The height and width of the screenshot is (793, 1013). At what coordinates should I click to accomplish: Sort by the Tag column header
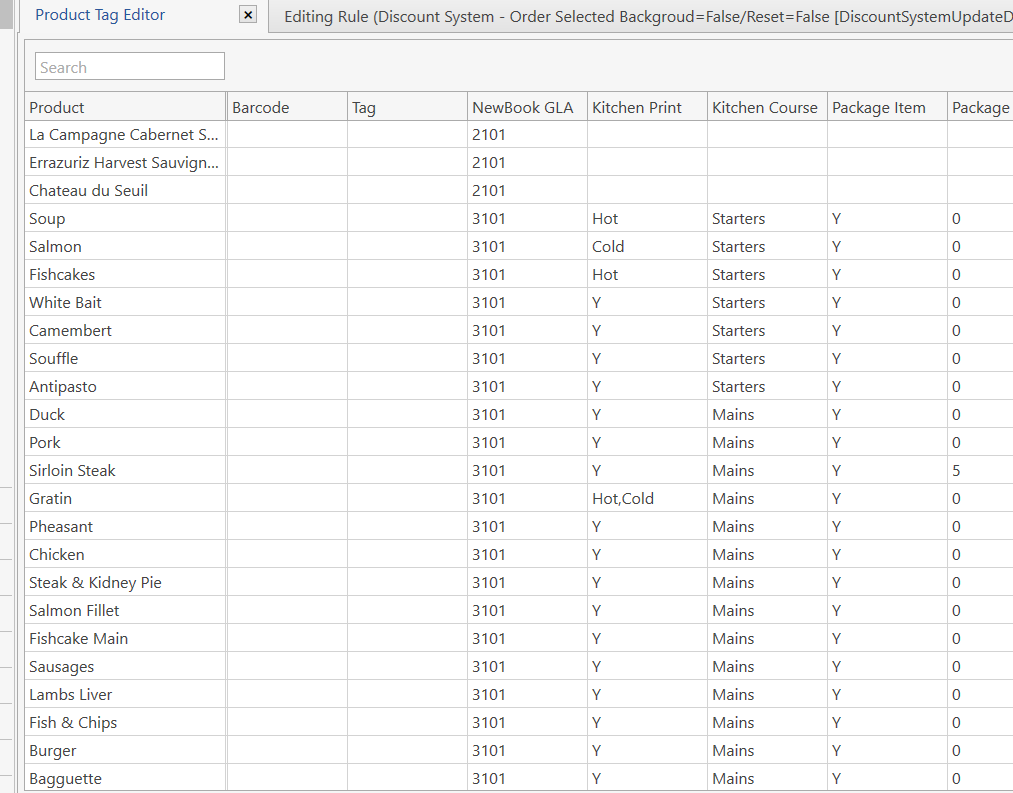tap(407, 107)
